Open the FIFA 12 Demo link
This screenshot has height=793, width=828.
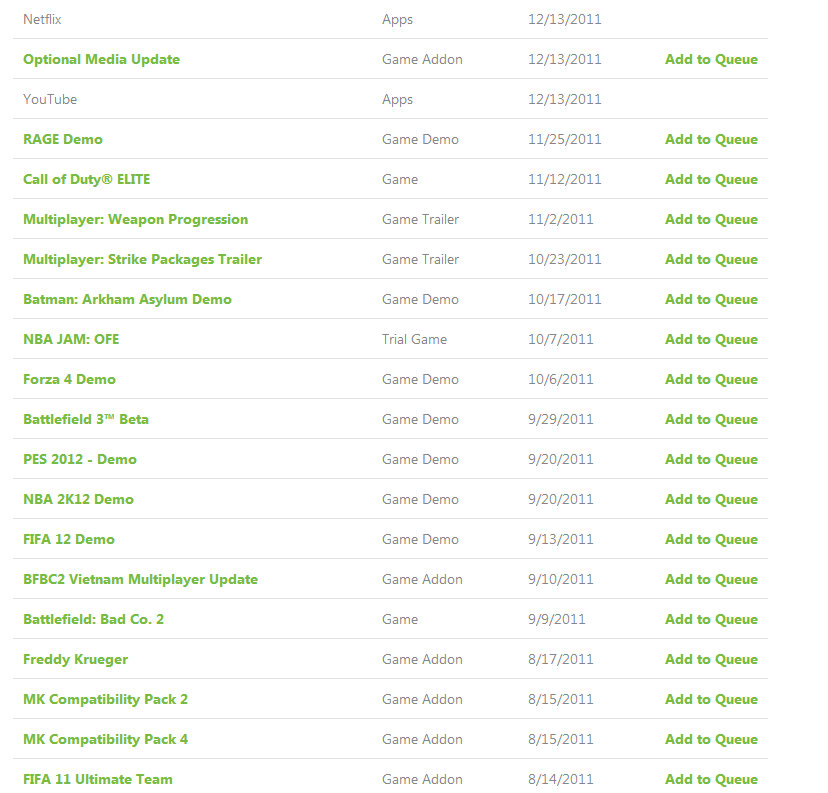[x=69, y=540]
